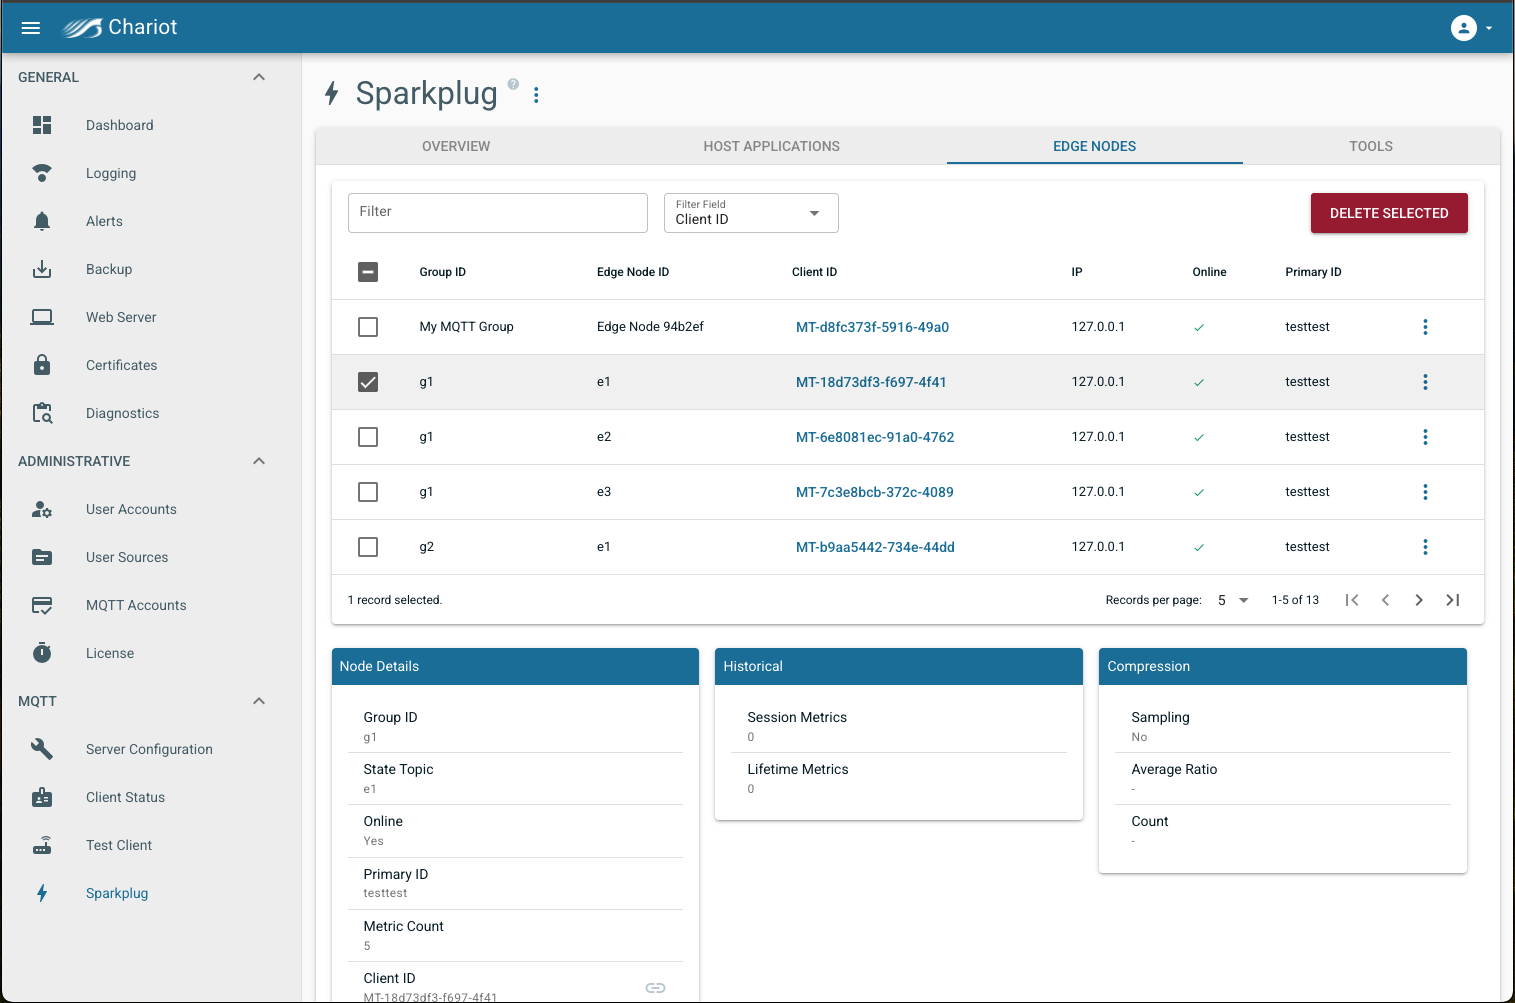Collapse the ADMINISTRATIVE sidebar section
This screenshot has width=1515, height=1003.
pyautogui.click(x=259, y=461)
